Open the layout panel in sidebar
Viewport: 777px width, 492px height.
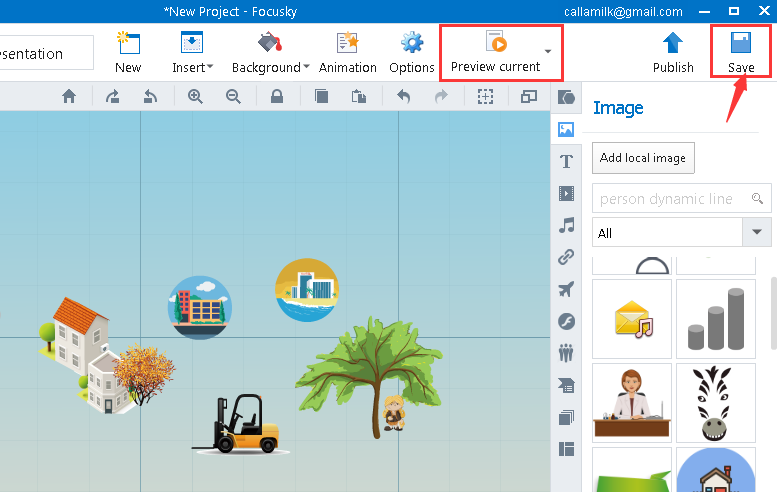(x=566, y=449)
